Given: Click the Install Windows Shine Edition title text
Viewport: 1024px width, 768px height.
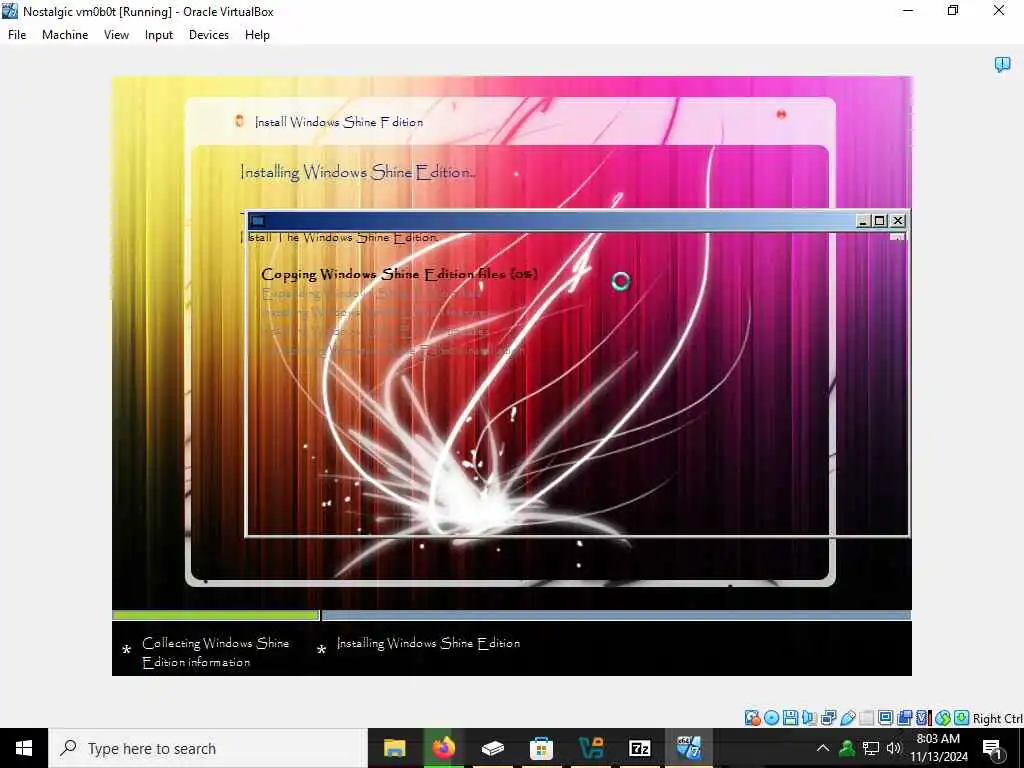Looking at the screenshot, I should 339,122.
